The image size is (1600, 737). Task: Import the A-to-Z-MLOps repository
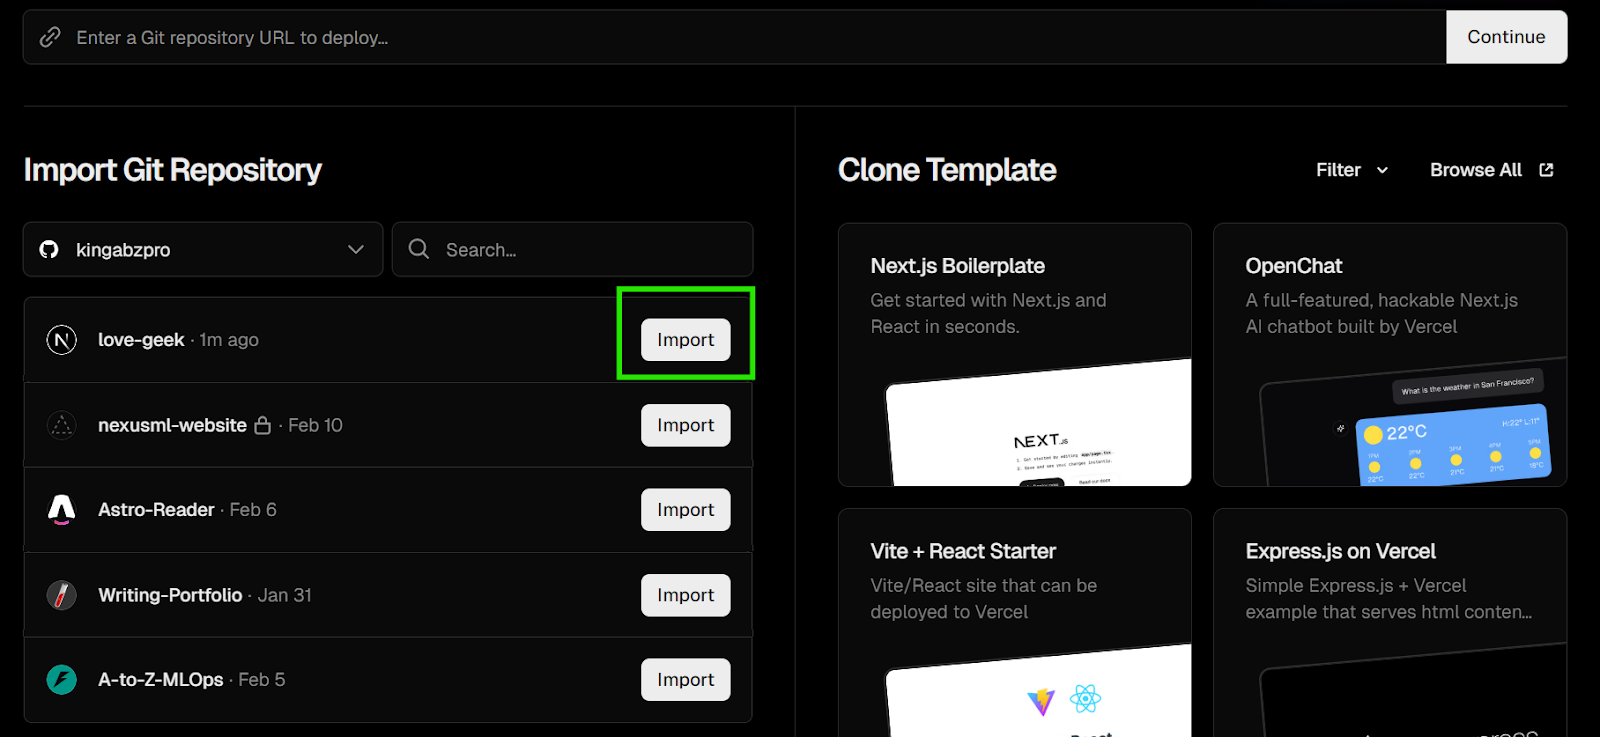tap(686, 680)
